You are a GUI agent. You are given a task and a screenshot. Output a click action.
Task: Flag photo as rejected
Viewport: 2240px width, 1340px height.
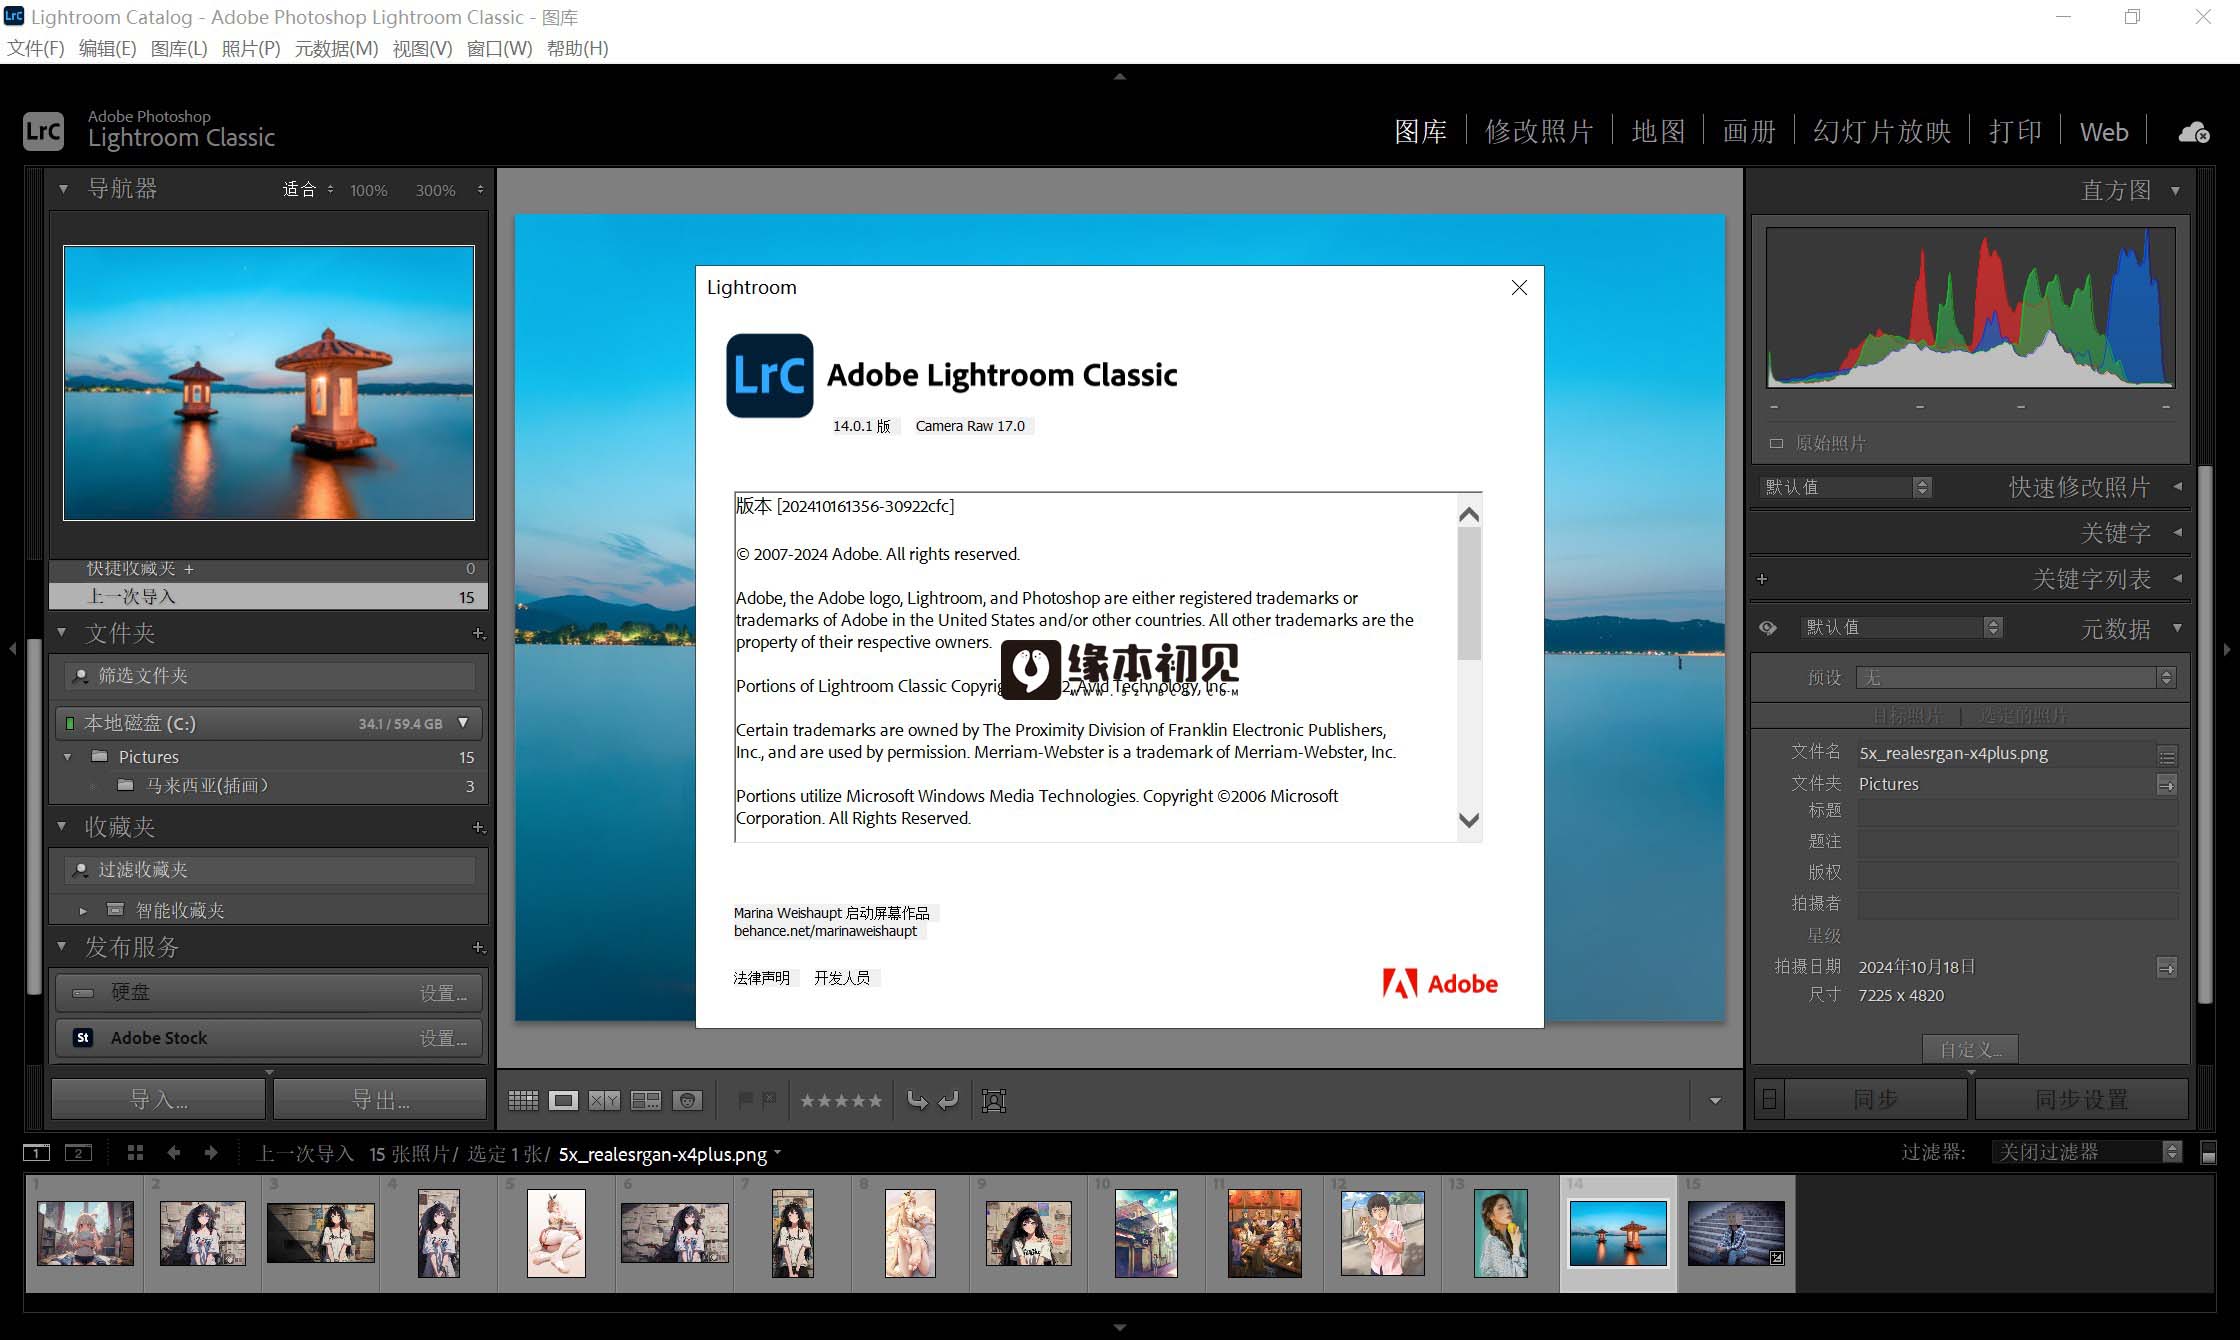[769, 1100]
